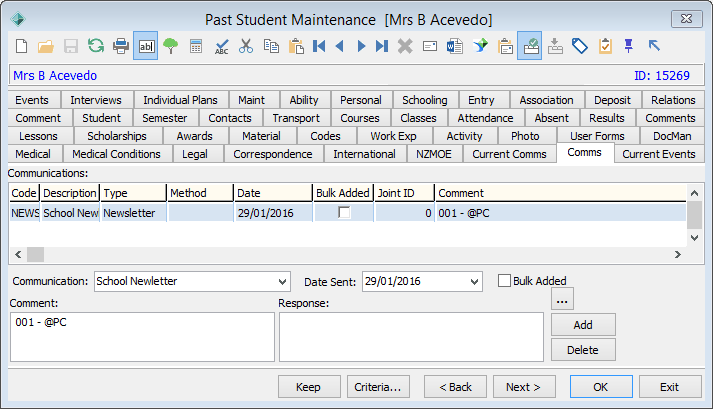Click the New record icon
The width and height of the screenshot is (713, 409).
point(21,46)
